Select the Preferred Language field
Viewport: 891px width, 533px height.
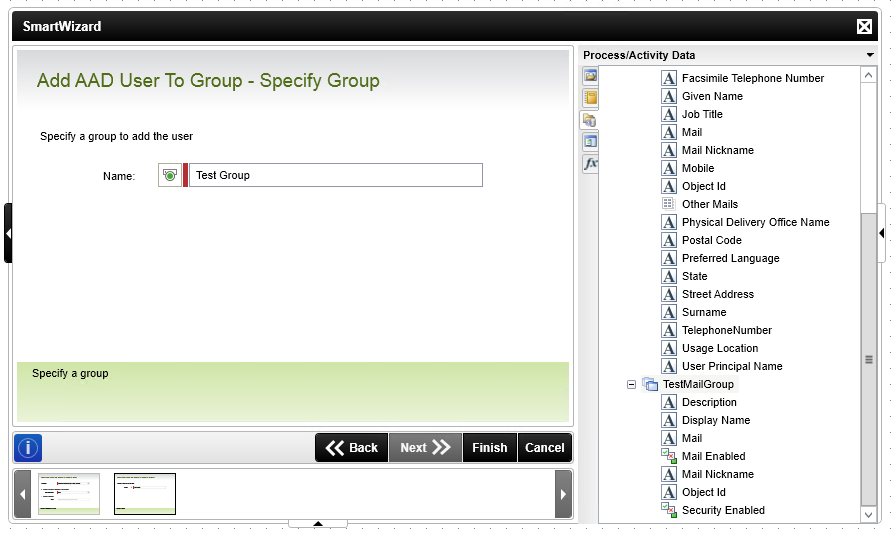[730, 258]
